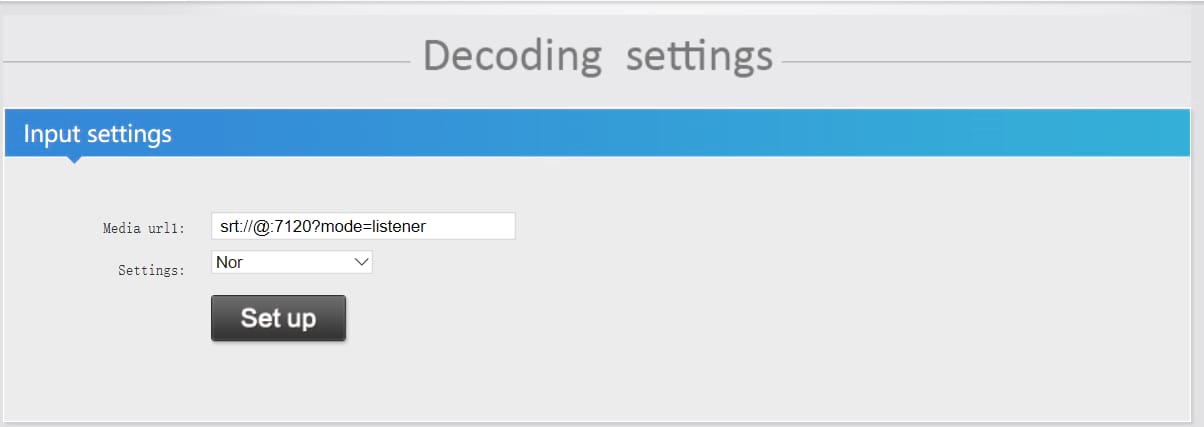Click the Settings label text
The image size is (1204, 427).
coord(151,270)
